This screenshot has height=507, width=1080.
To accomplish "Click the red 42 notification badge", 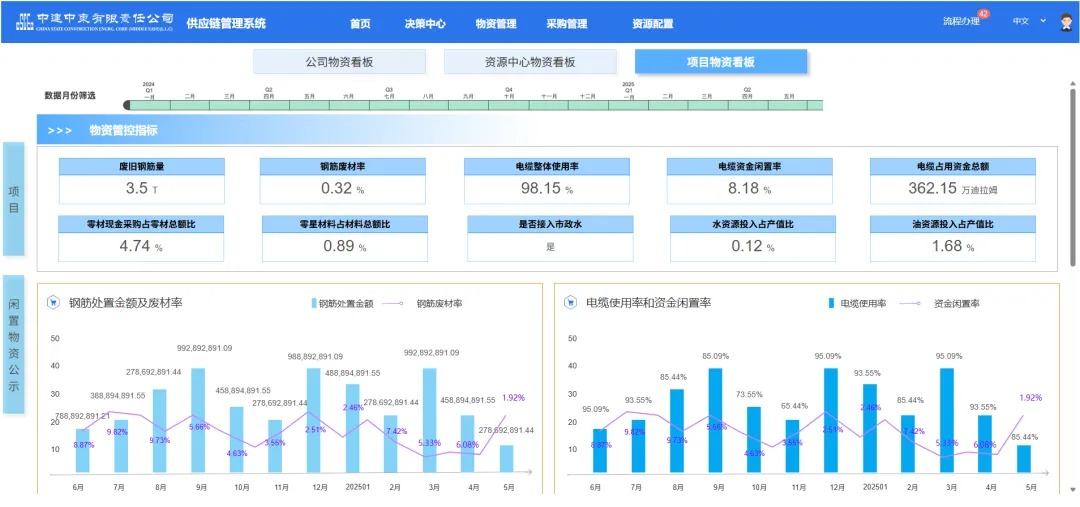I will (984, 14).
